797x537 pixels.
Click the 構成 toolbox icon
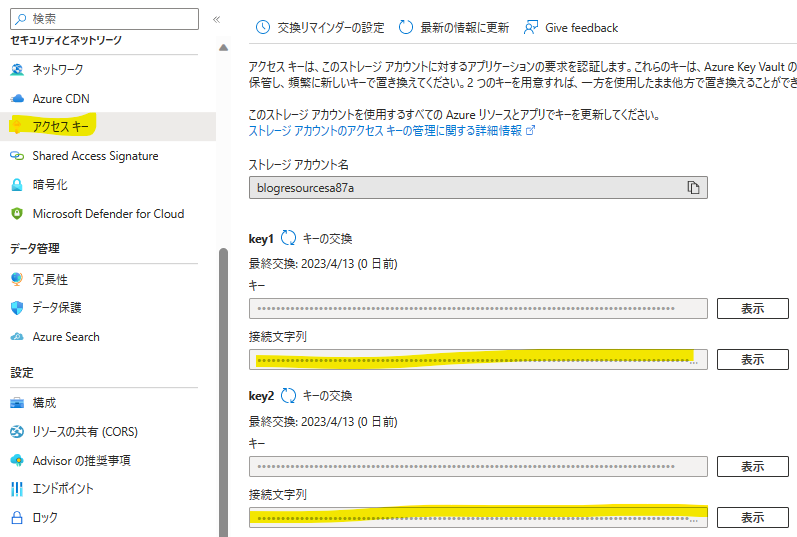[17, 403]
